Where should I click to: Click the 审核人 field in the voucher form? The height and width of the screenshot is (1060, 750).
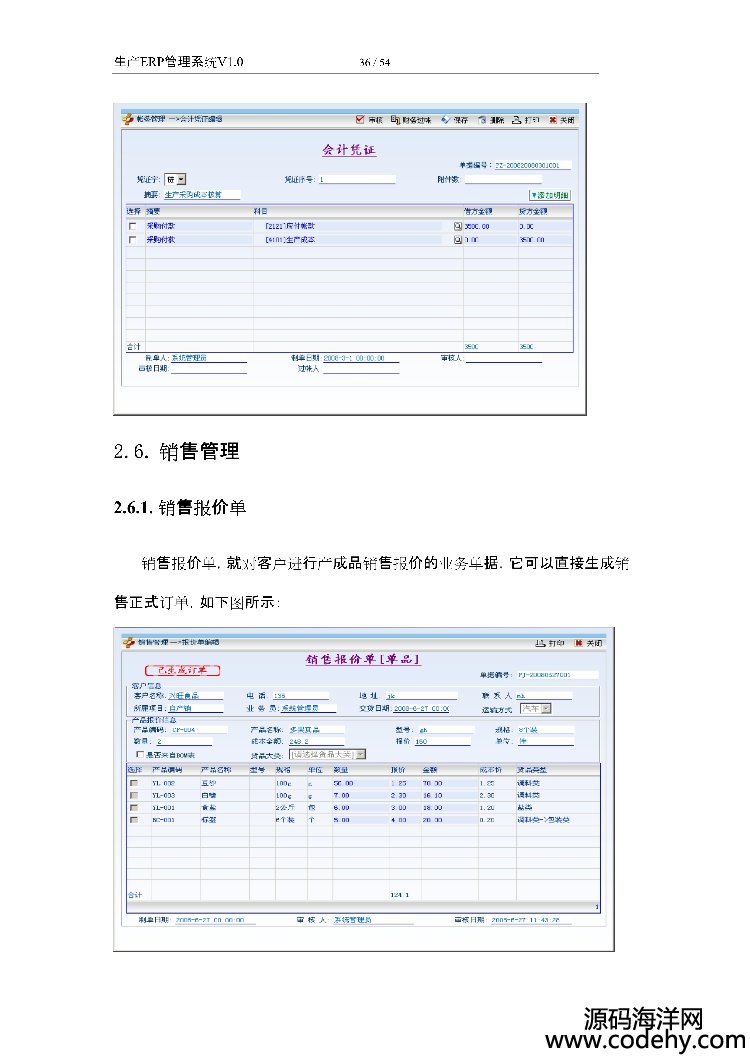pyautogui.click(x=502, y=358)
